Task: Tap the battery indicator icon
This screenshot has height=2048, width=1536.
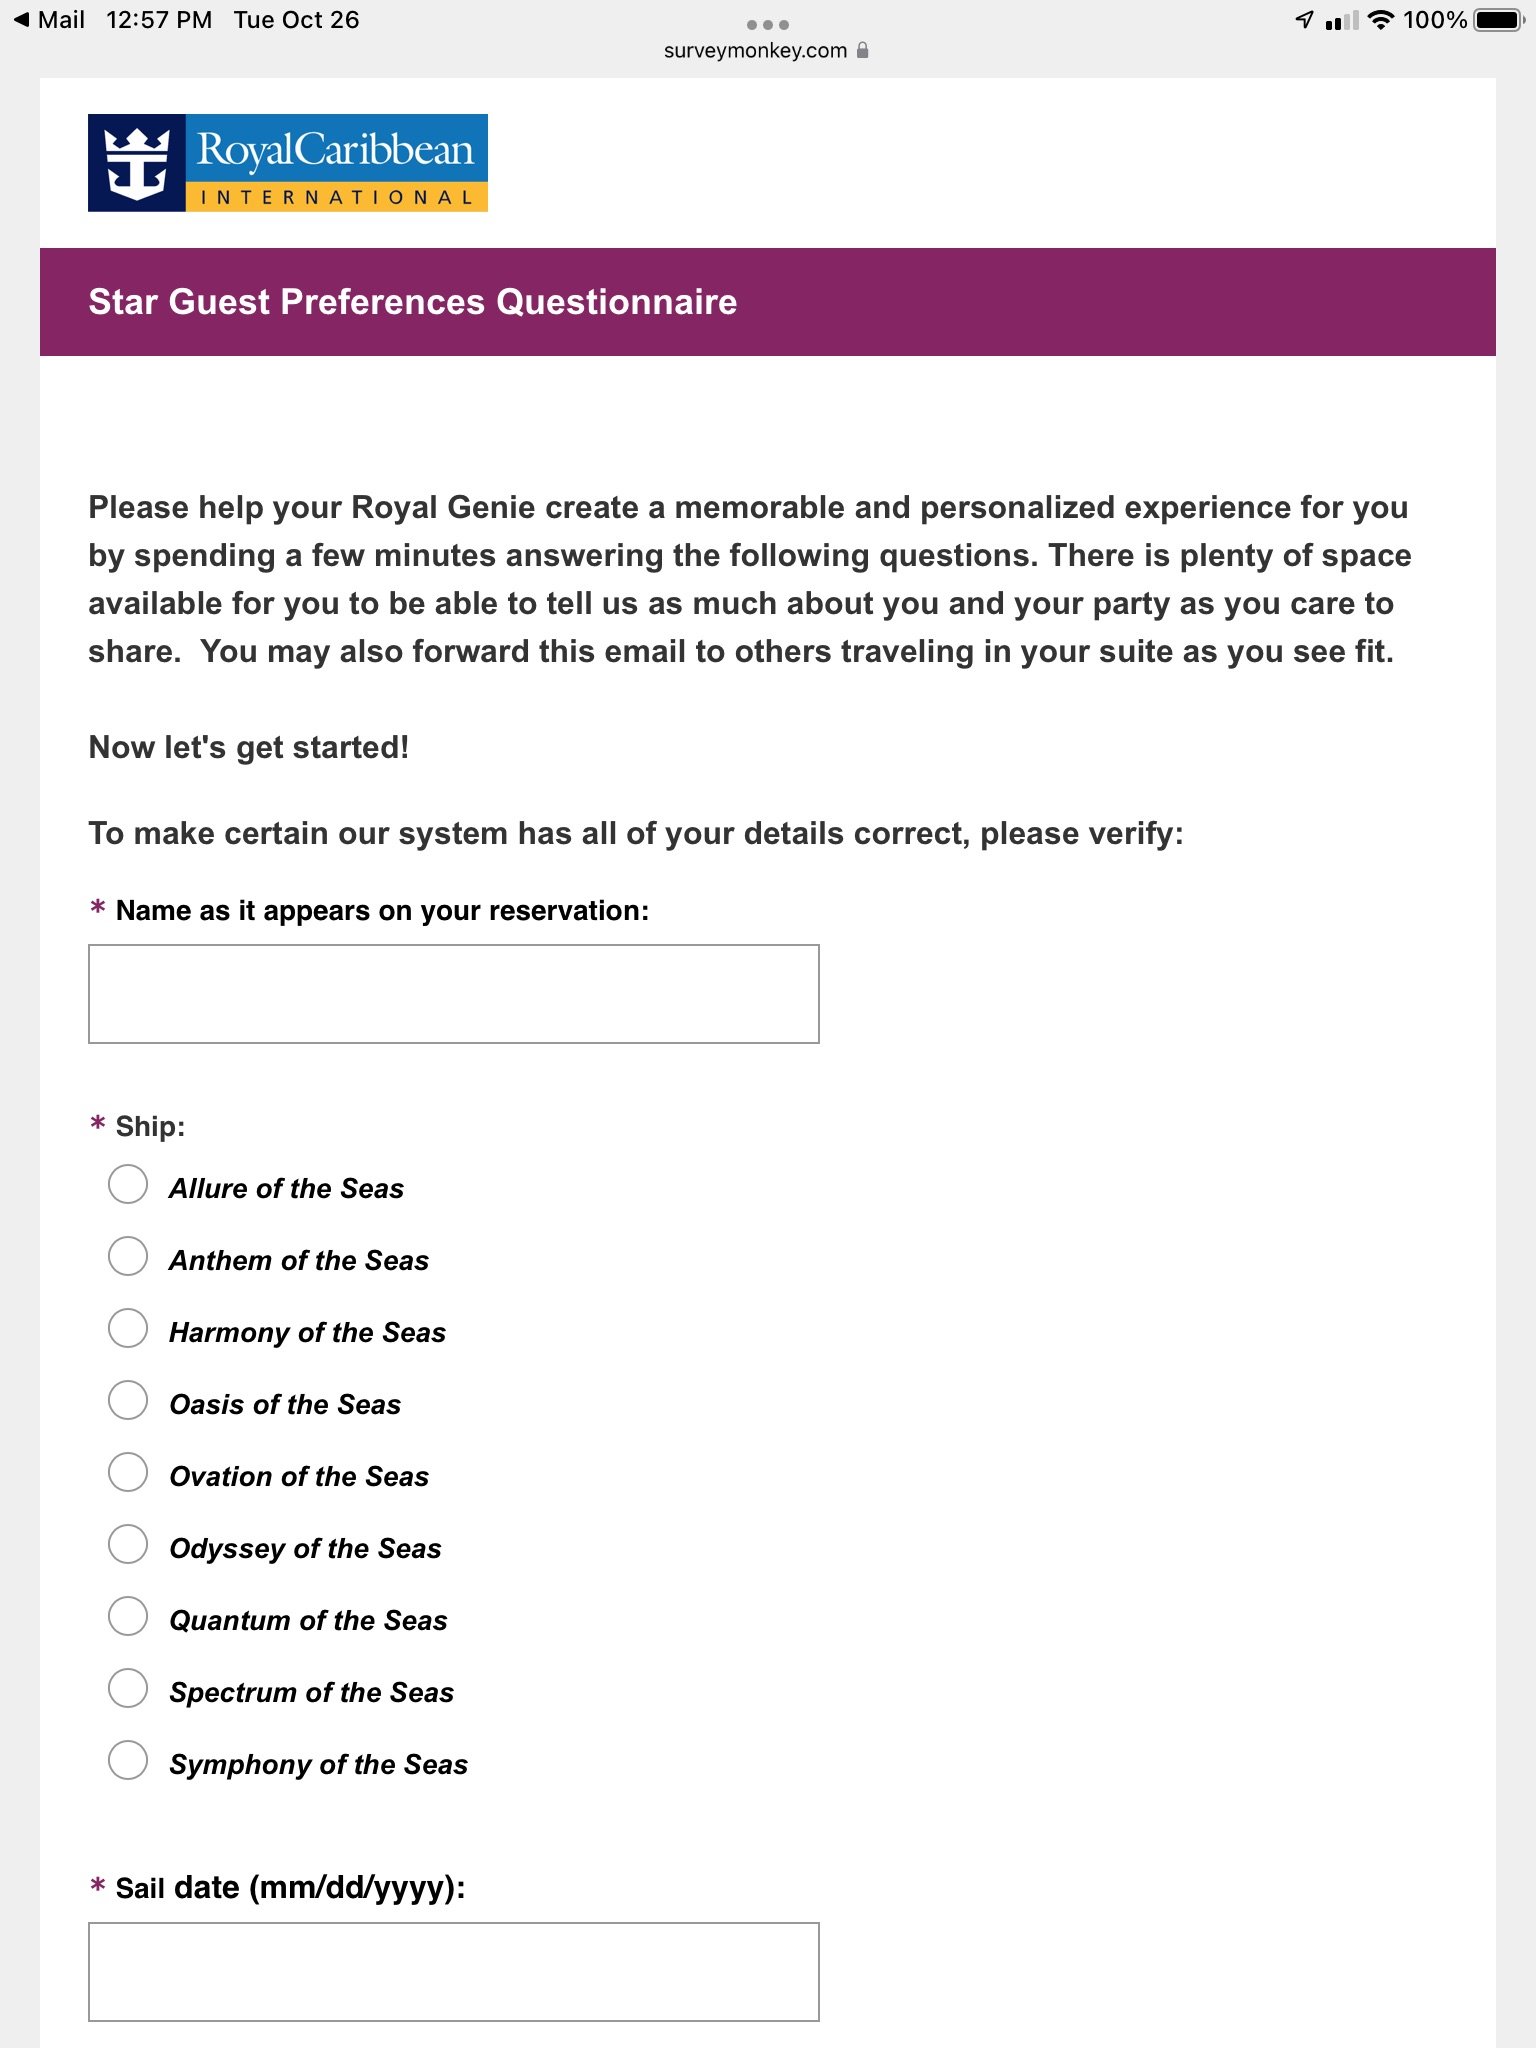Action: [x=1499, y=20]
